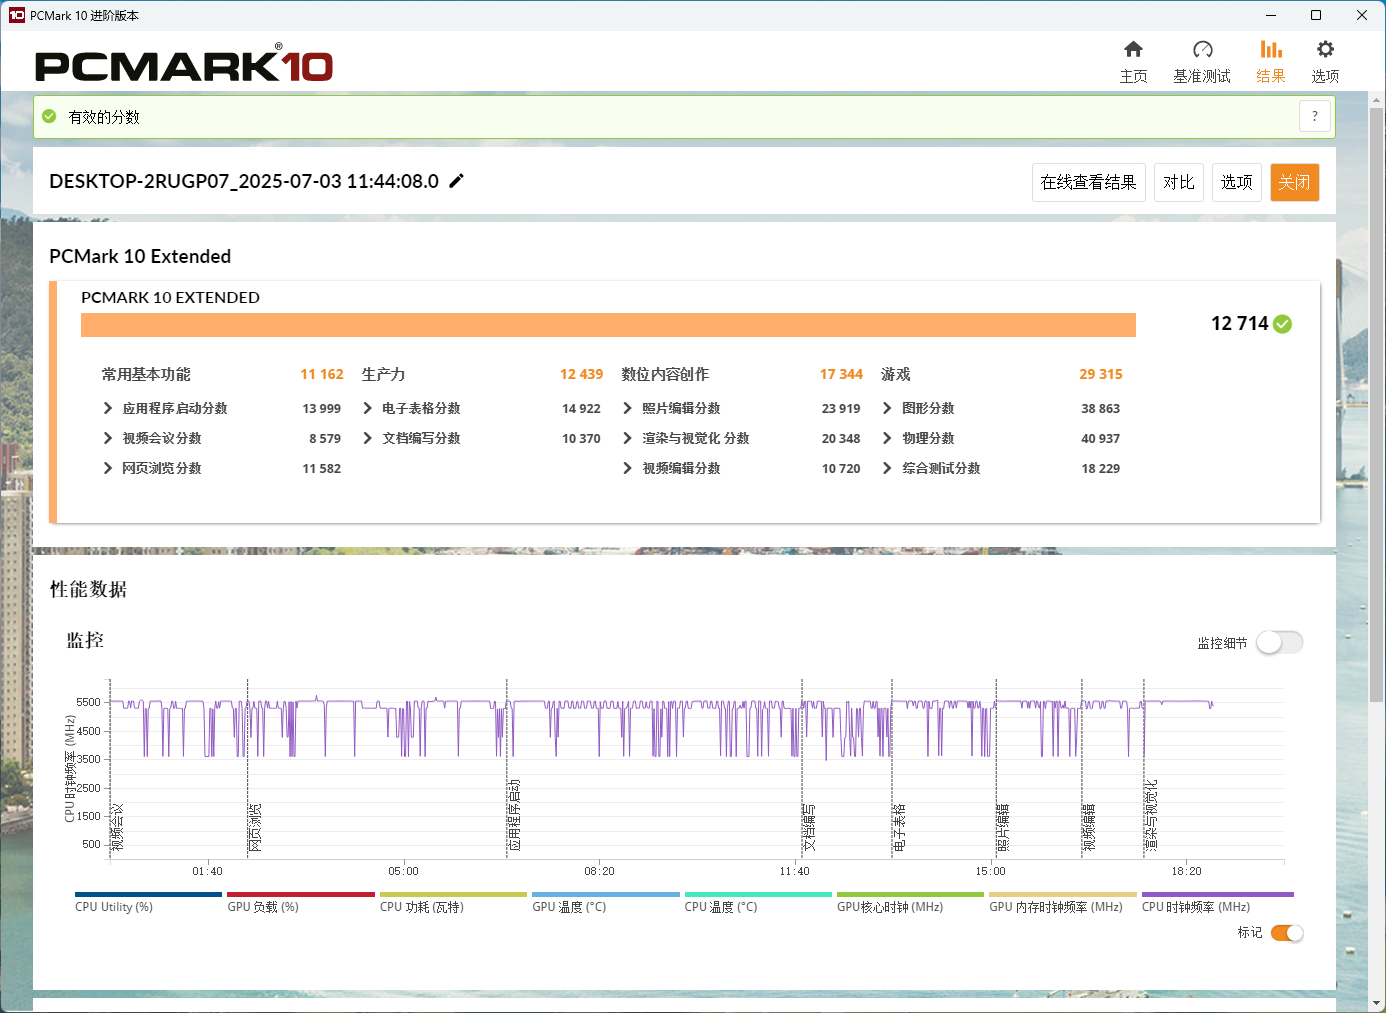Open the 选项 gear icon
This screenshot has width=1386, height=1013.
click(x=1325, y=49)
